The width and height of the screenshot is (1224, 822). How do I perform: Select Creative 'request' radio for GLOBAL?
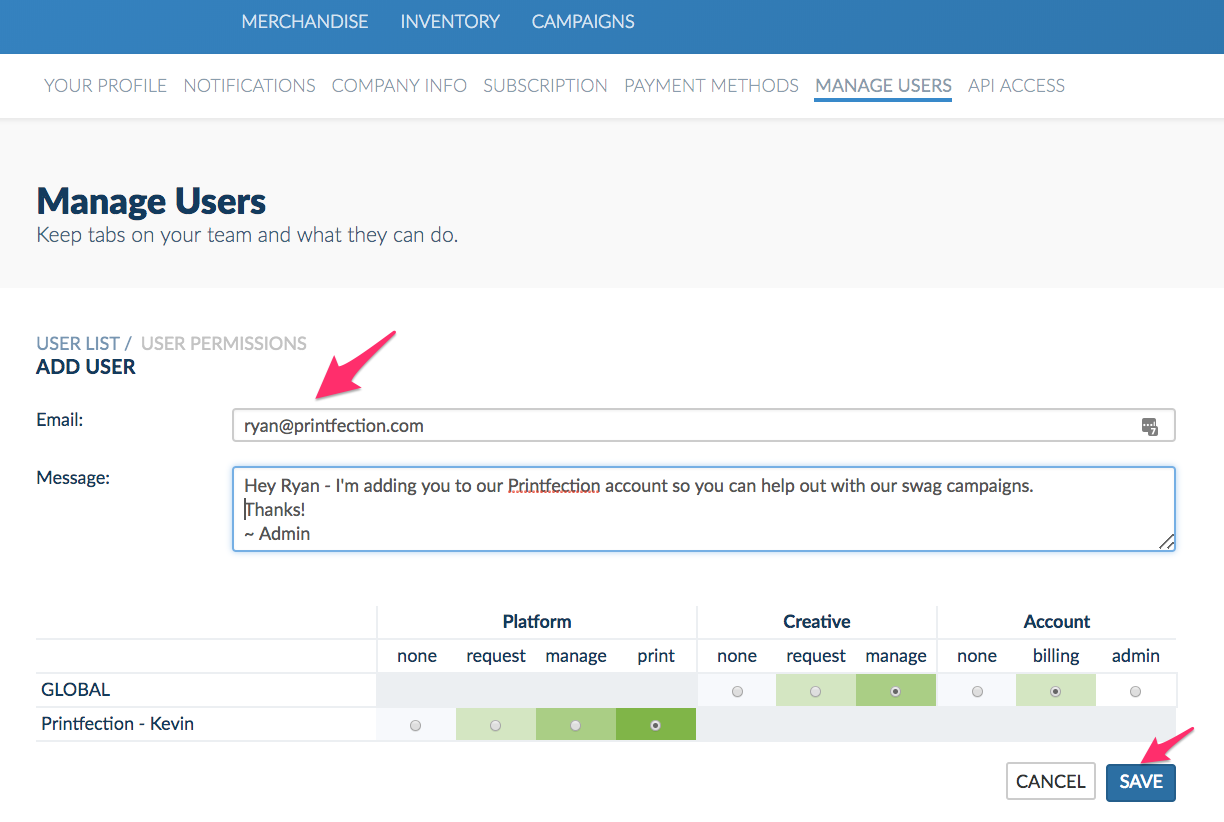pyautogui.click(x=816, y=691)
